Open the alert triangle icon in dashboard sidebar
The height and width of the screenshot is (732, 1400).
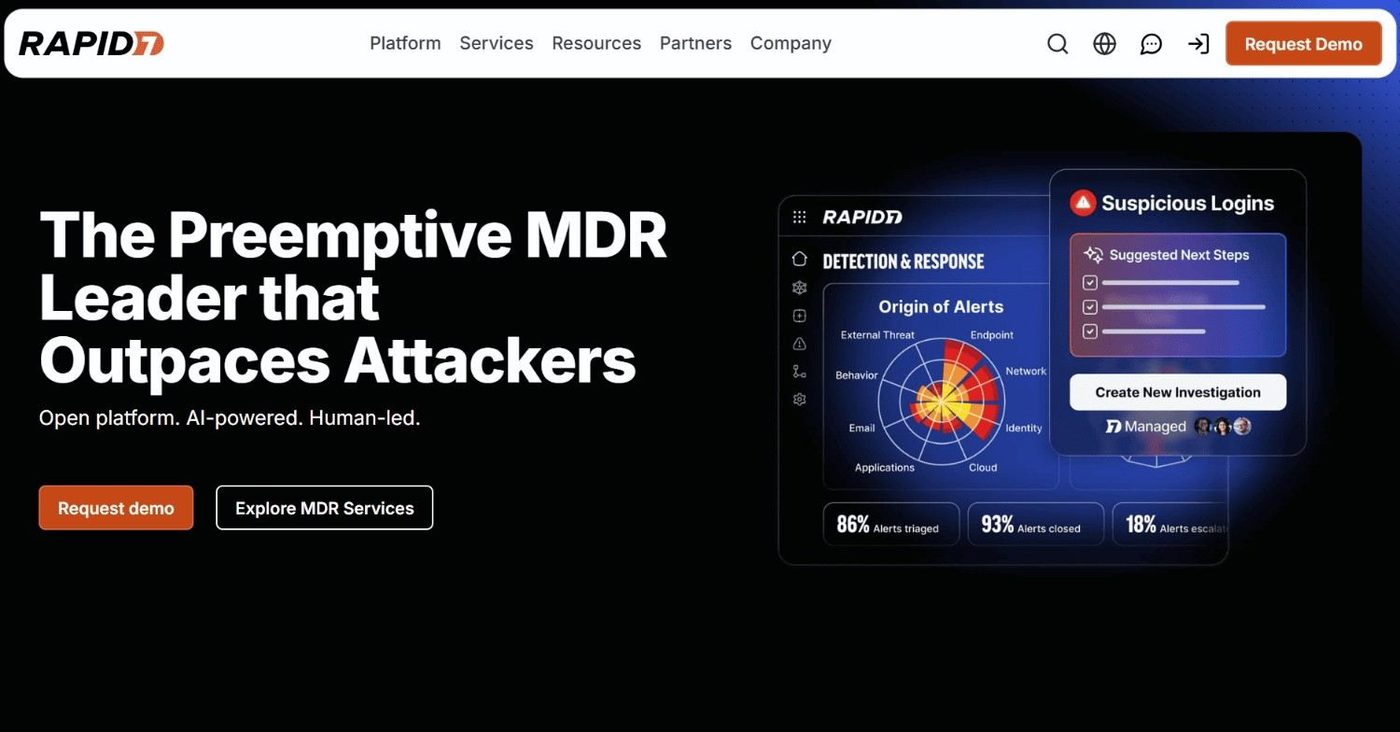[799, 344]
